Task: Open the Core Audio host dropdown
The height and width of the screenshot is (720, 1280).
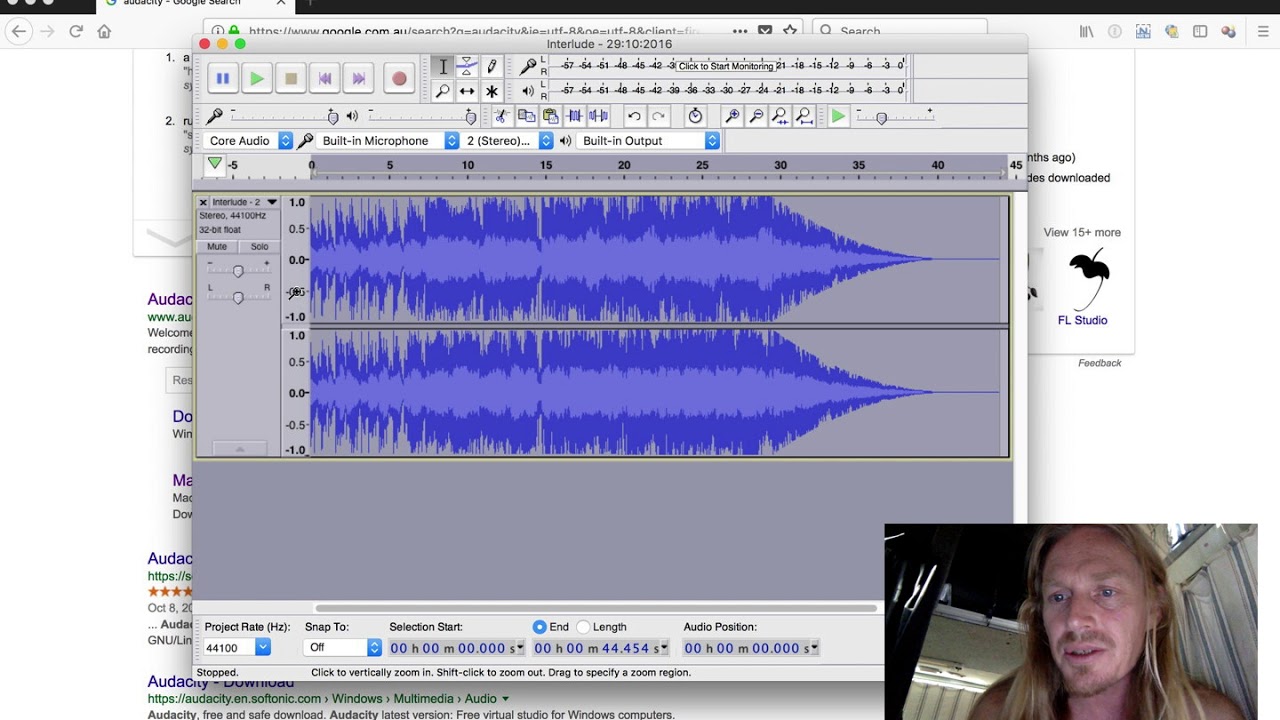Action: click(x=248, y=141)
